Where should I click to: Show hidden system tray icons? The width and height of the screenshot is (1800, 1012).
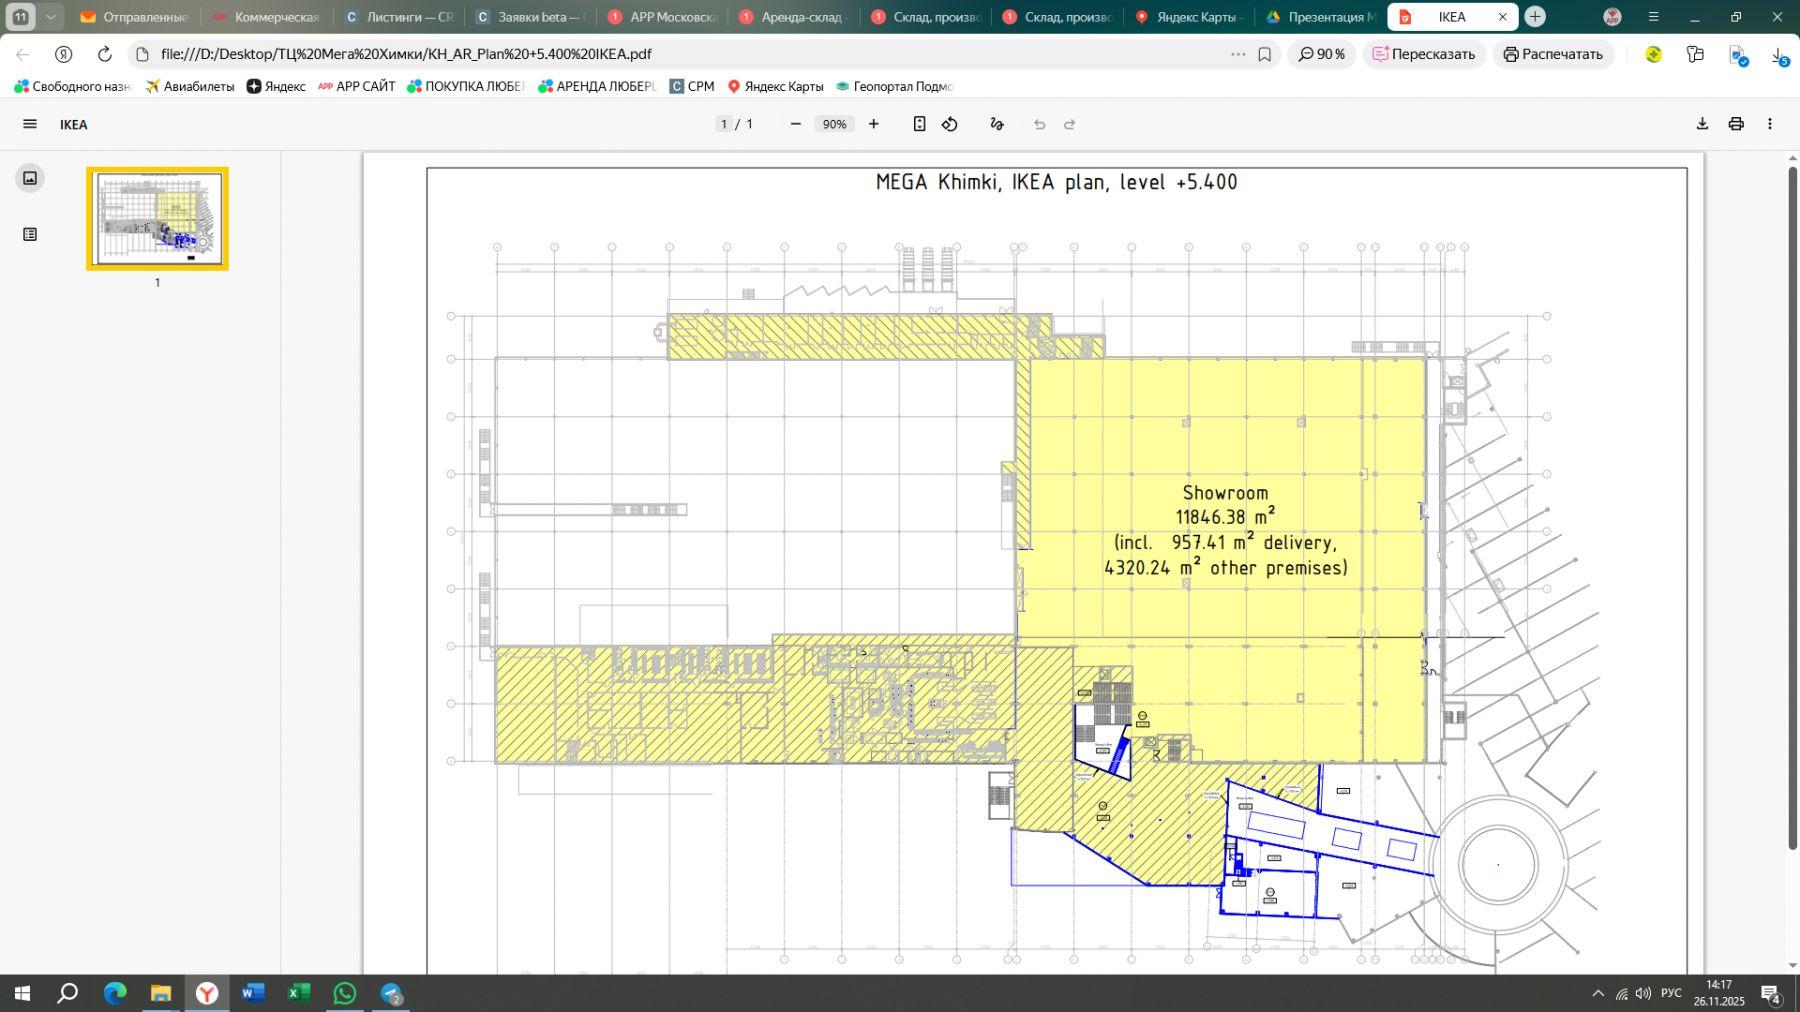(x=1597, y=993)
